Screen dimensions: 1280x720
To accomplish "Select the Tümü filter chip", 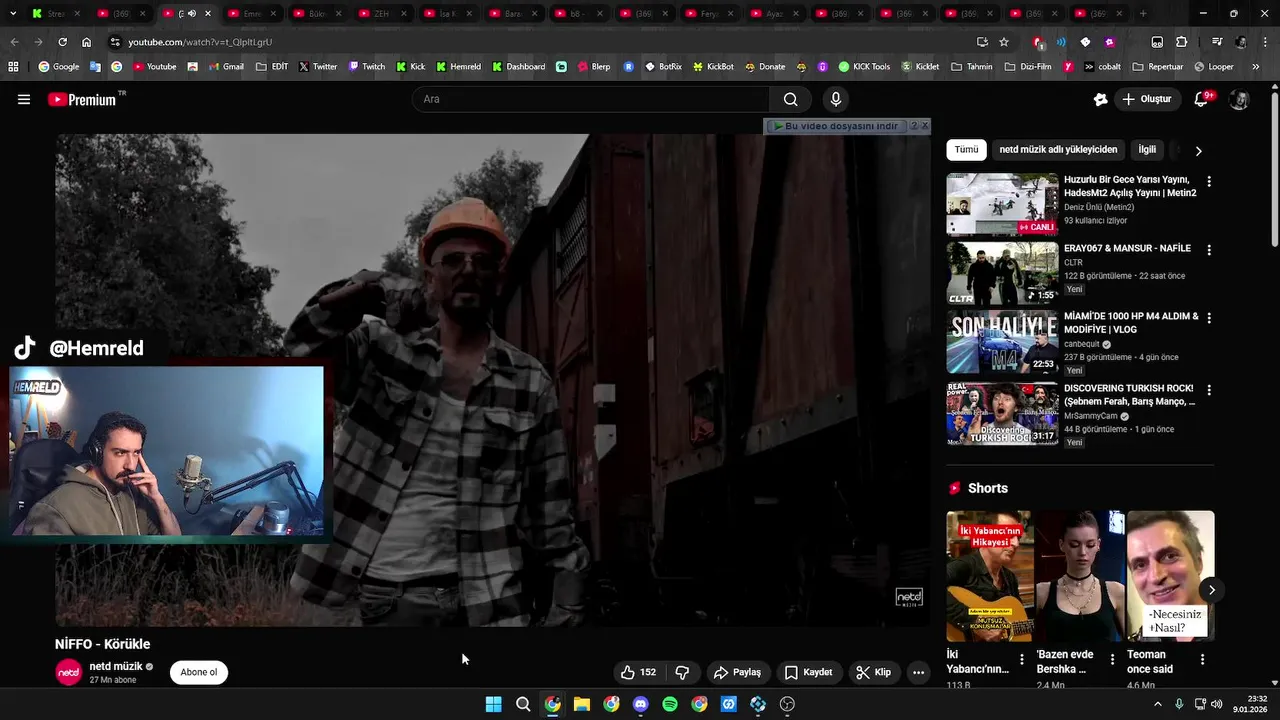I will [x=966, y=150].
